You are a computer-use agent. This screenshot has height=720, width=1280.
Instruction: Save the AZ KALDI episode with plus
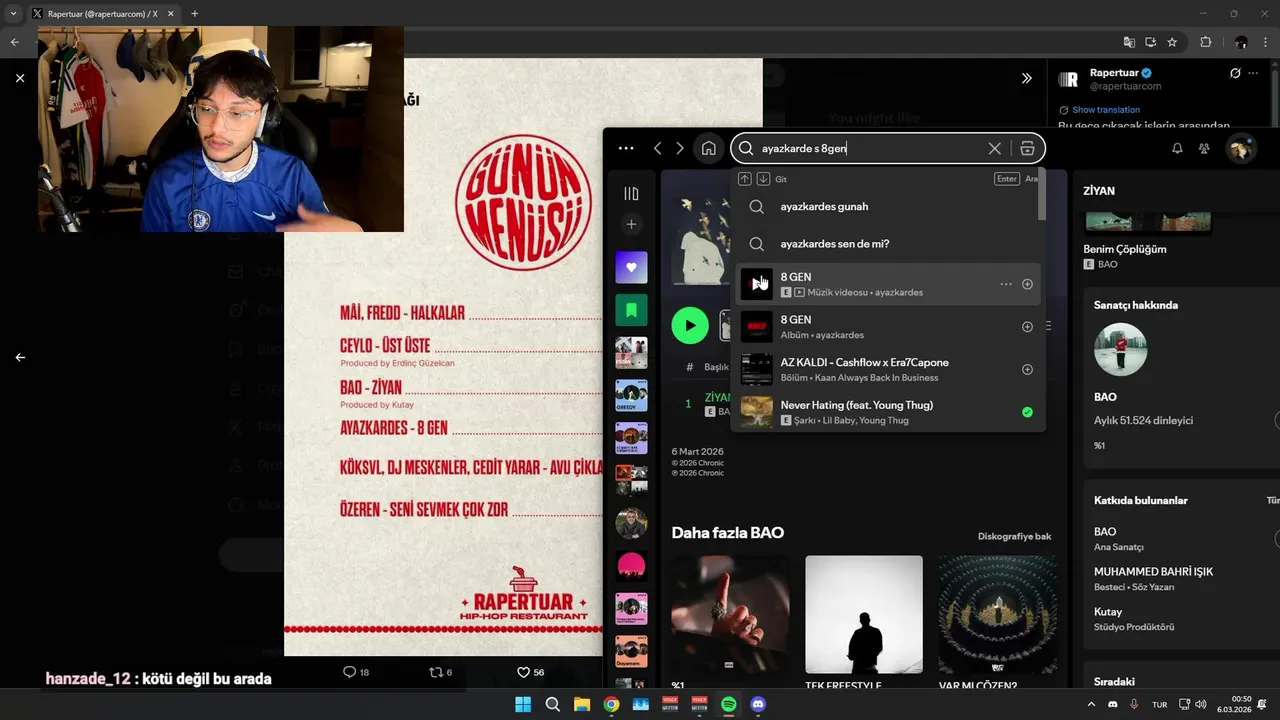pyautogui.click(x=1027, y=369)
